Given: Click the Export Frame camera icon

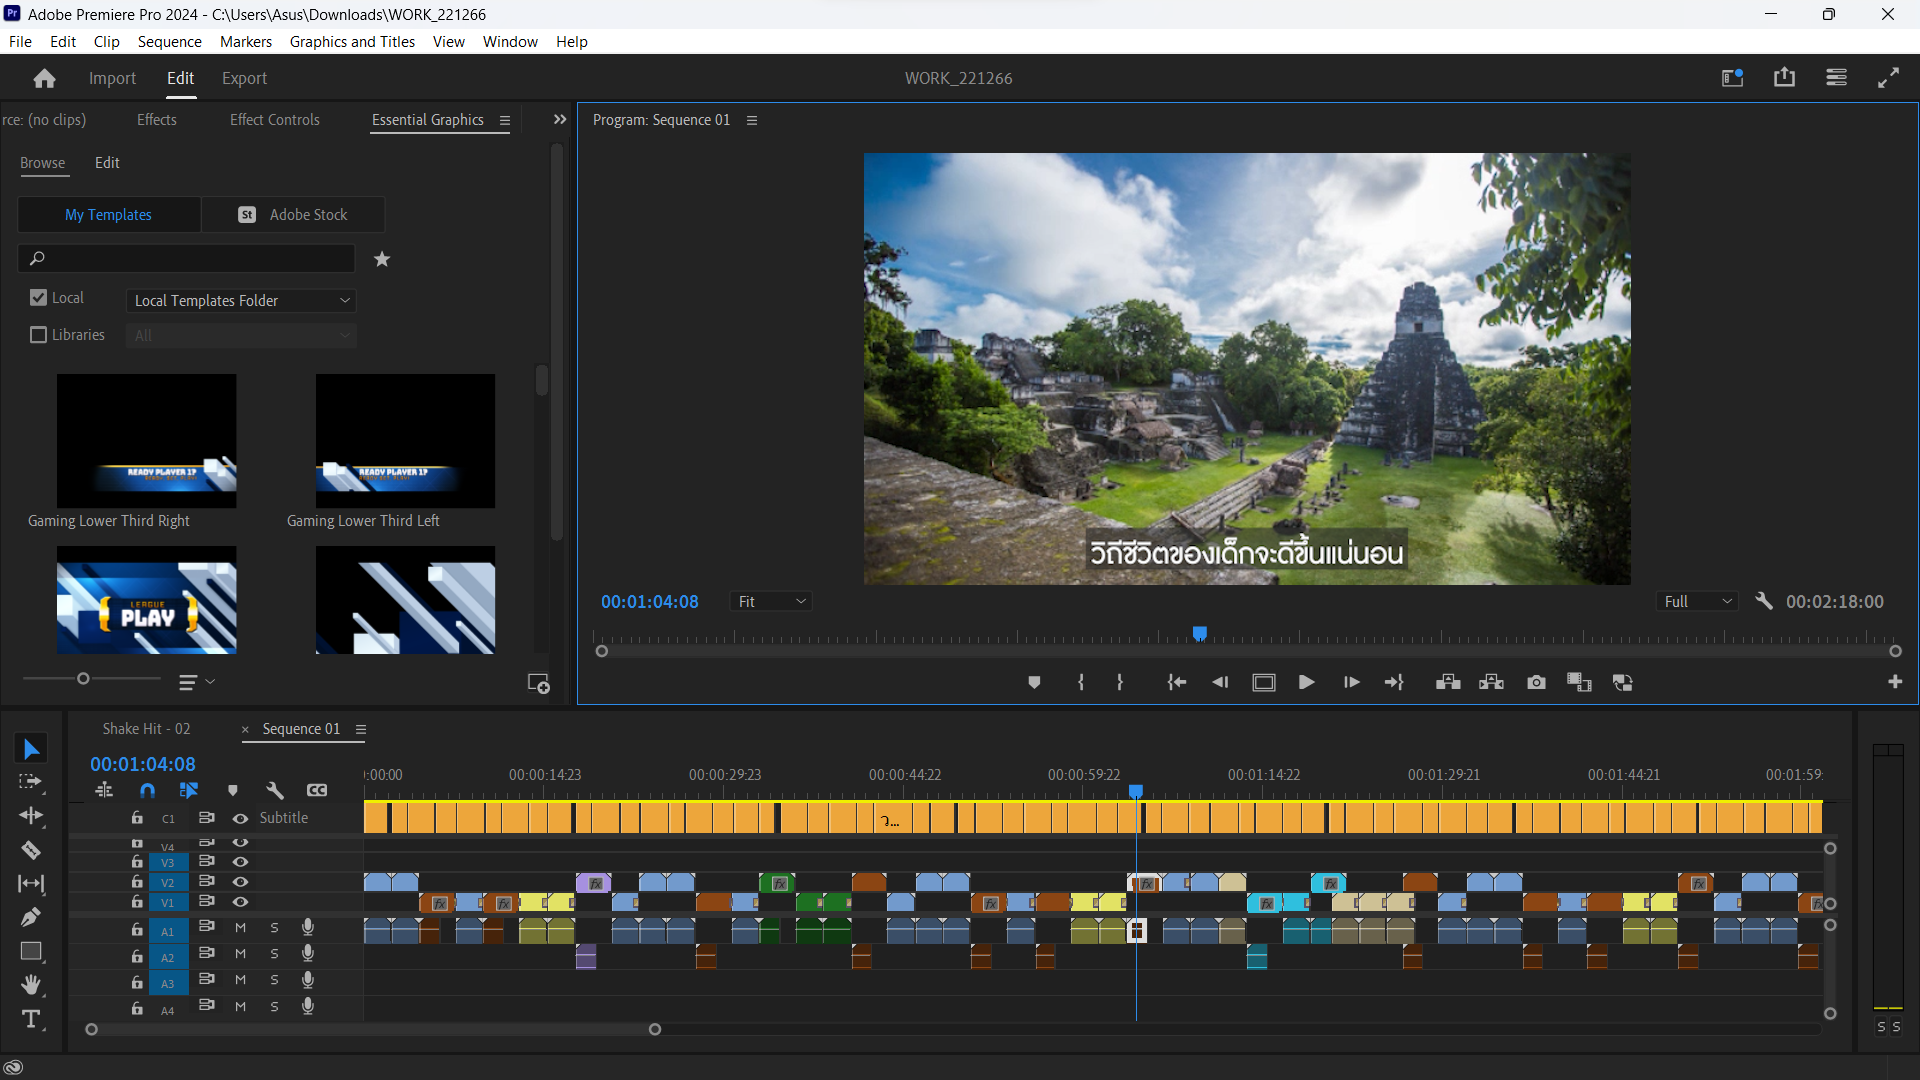Looking at the screenshot, I should click(1536, 682).
